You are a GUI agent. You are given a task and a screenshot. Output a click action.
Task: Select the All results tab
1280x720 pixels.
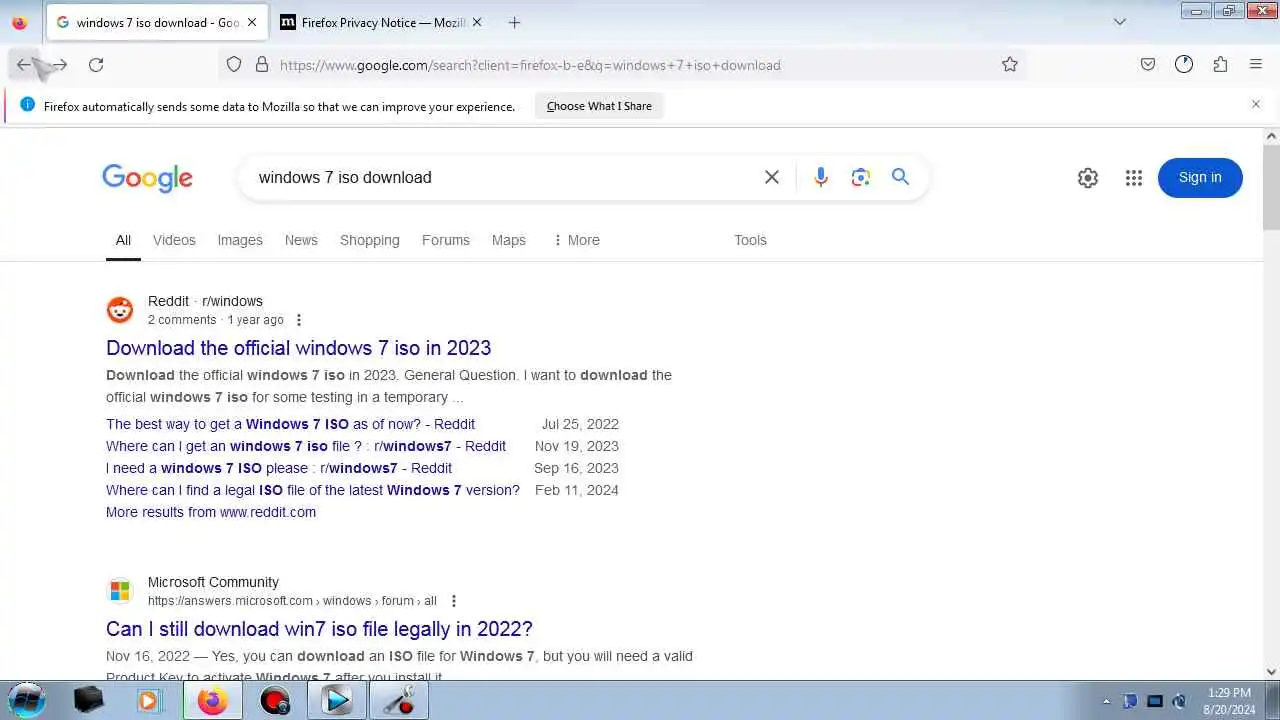pyautogui.click(x=123, y=240)
